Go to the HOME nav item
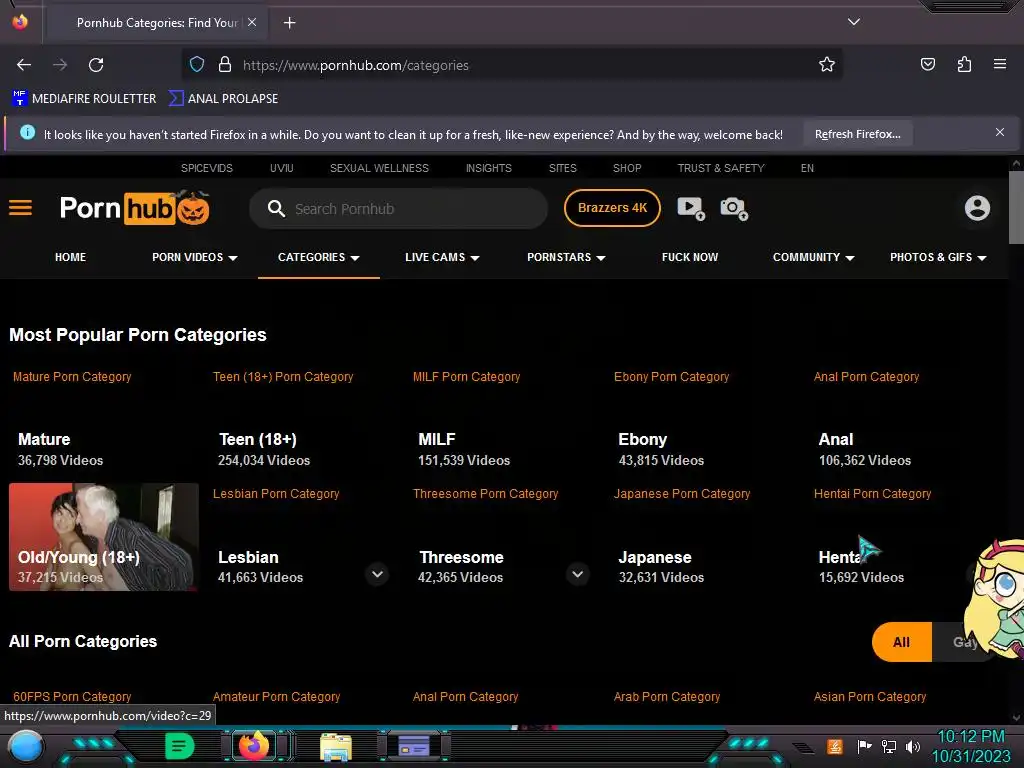The height and width of the screenshot is (768, 1024). coord(71,257)
